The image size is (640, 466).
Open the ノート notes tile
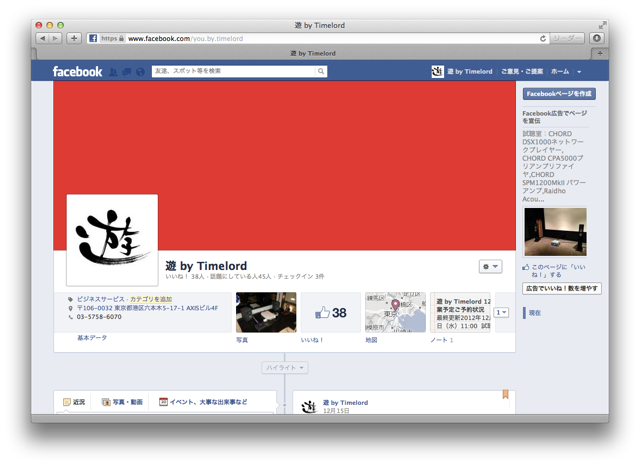[x=460, y=312]
